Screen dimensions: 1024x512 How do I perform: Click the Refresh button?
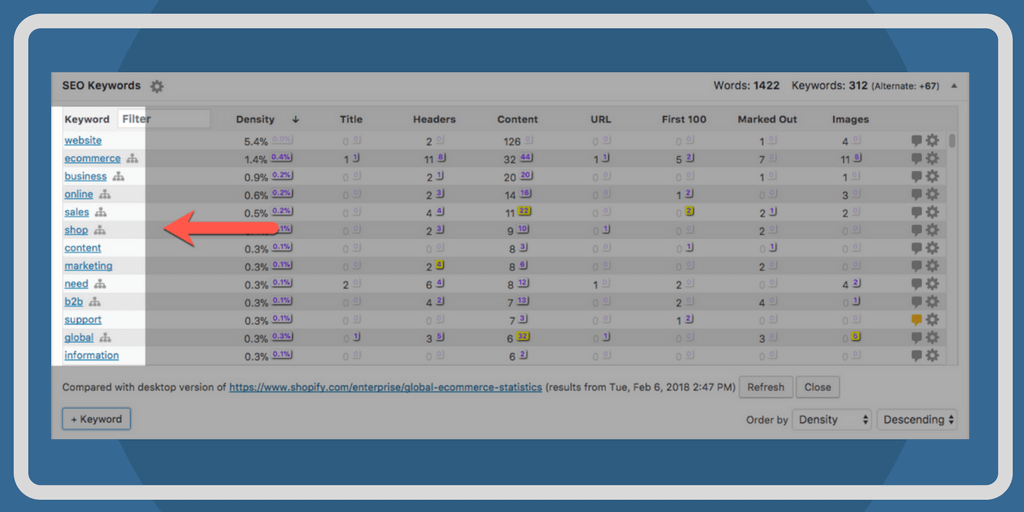(766, 387)
